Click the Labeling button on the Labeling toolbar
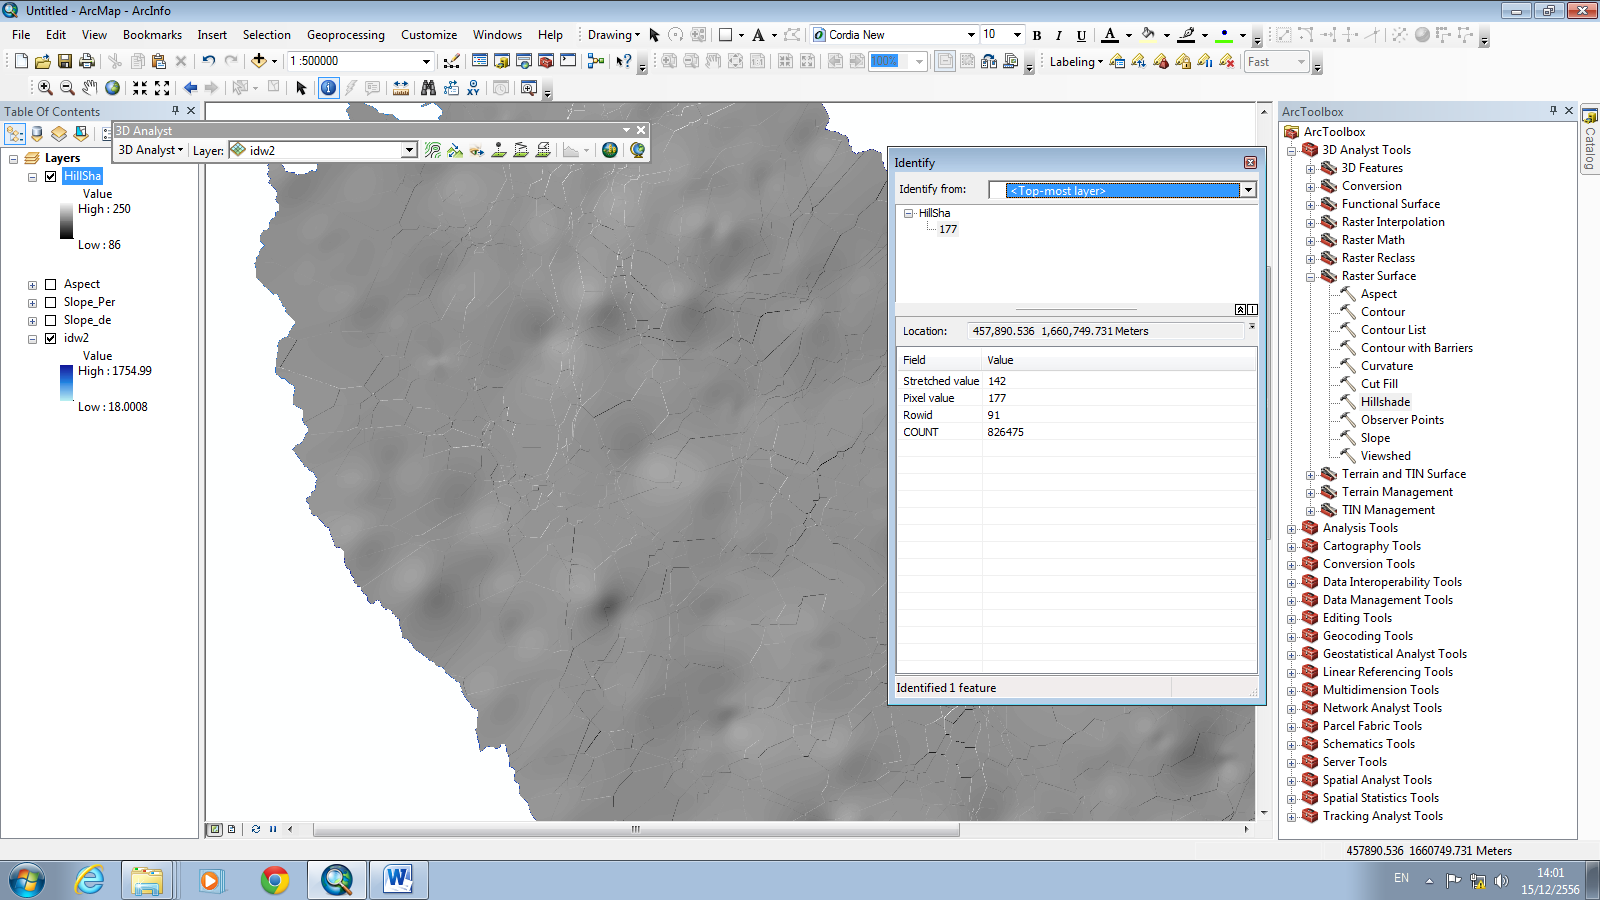This screenshot has width=1600, height=900. click(1073, 62)
